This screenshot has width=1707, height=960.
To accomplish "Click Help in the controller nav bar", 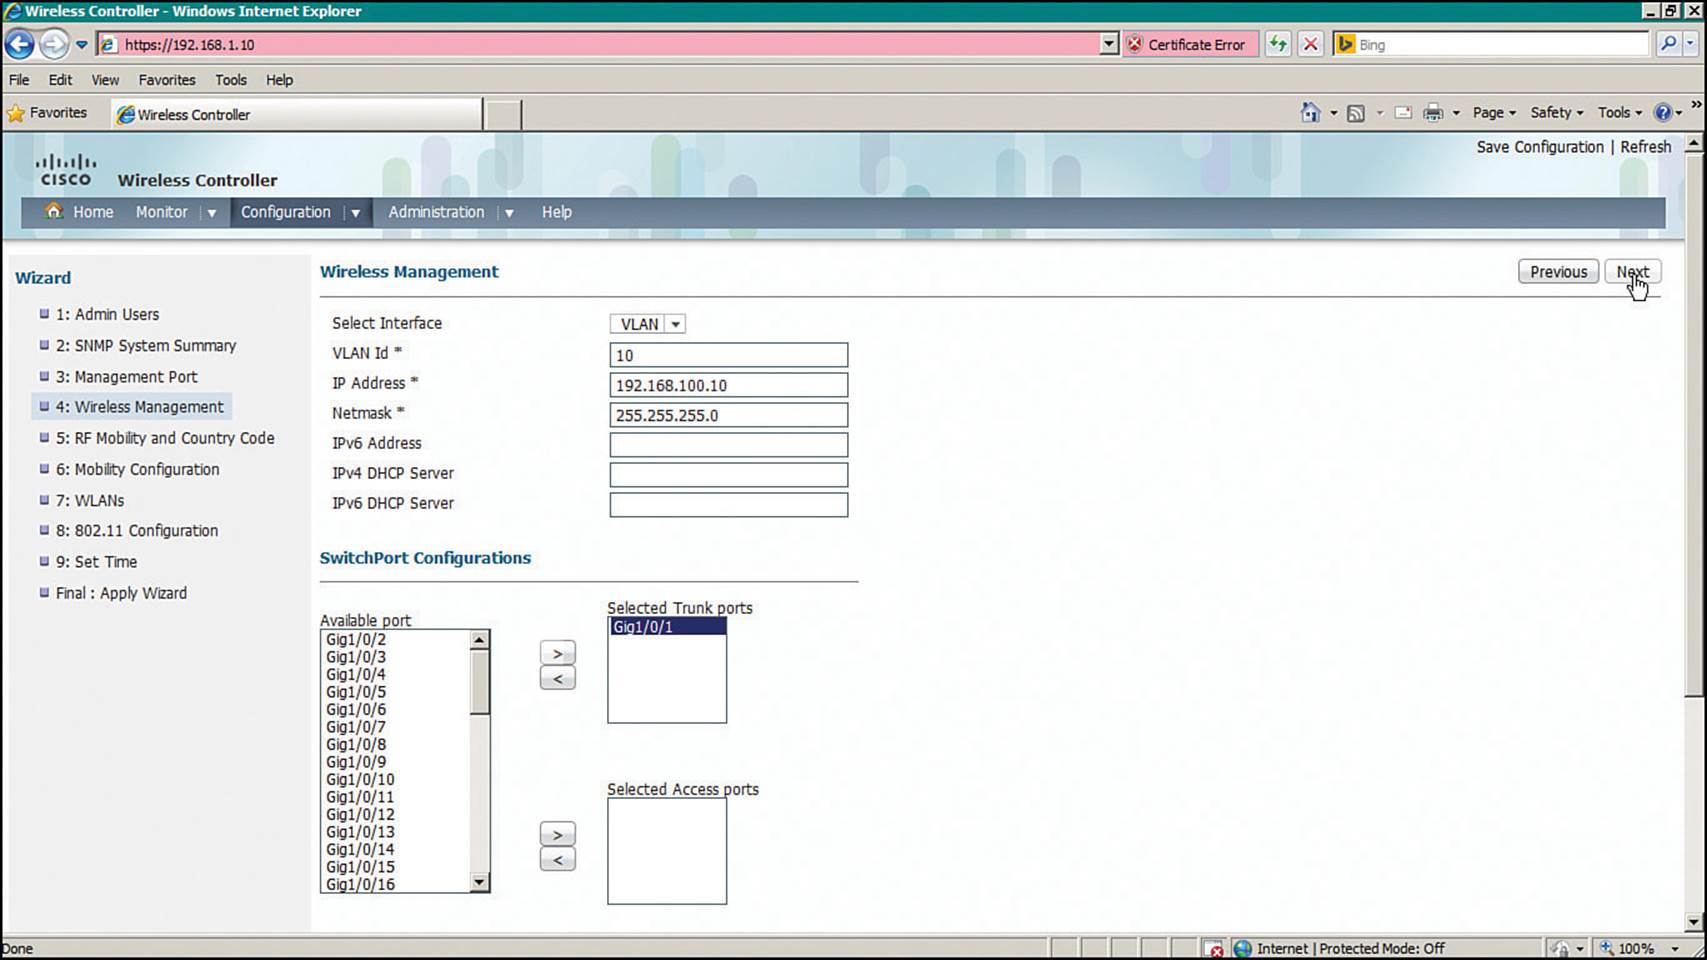I will click(x=557, y=212).
